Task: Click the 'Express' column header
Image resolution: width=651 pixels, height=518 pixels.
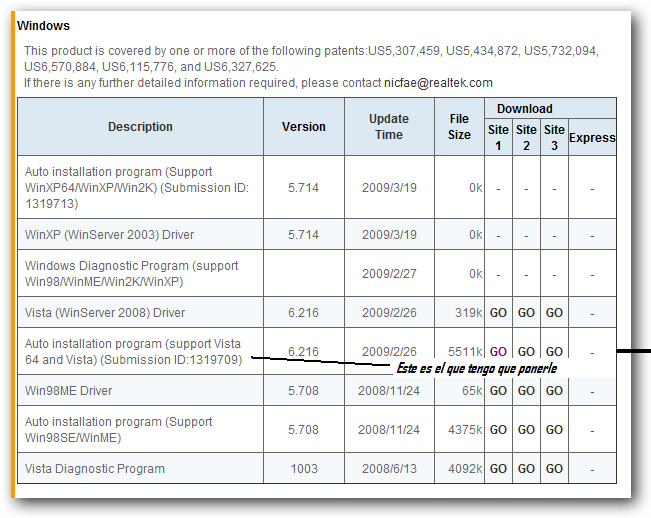Action: click(x=592, y=138)
